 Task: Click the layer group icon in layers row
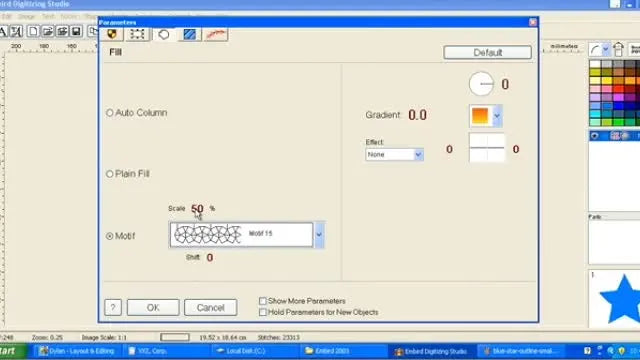click(615, 136)
